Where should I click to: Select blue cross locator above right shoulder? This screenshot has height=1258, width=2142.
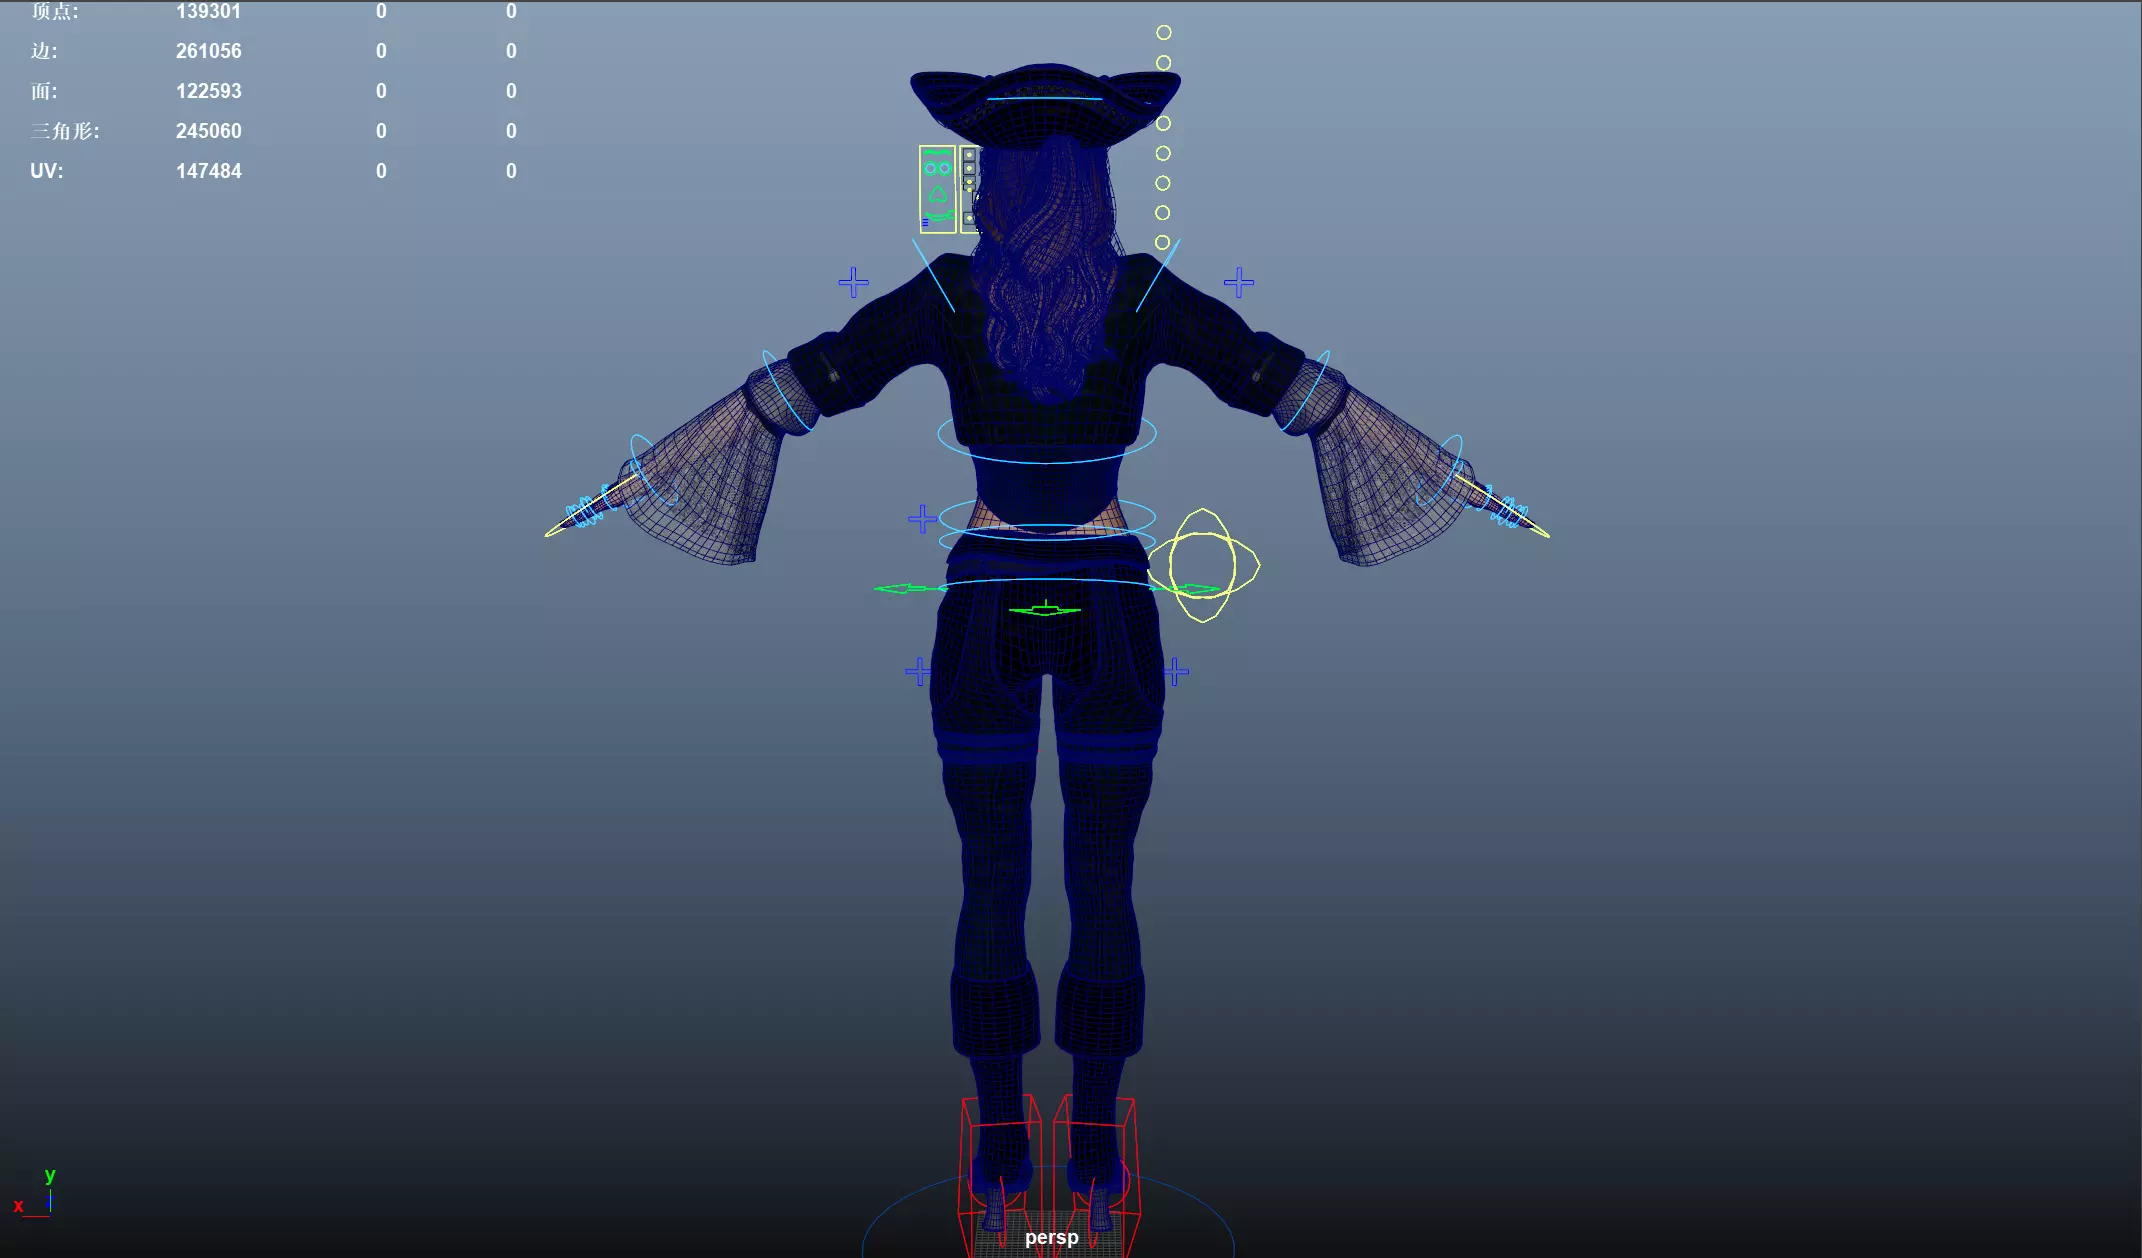click(x=1239, y=282)
